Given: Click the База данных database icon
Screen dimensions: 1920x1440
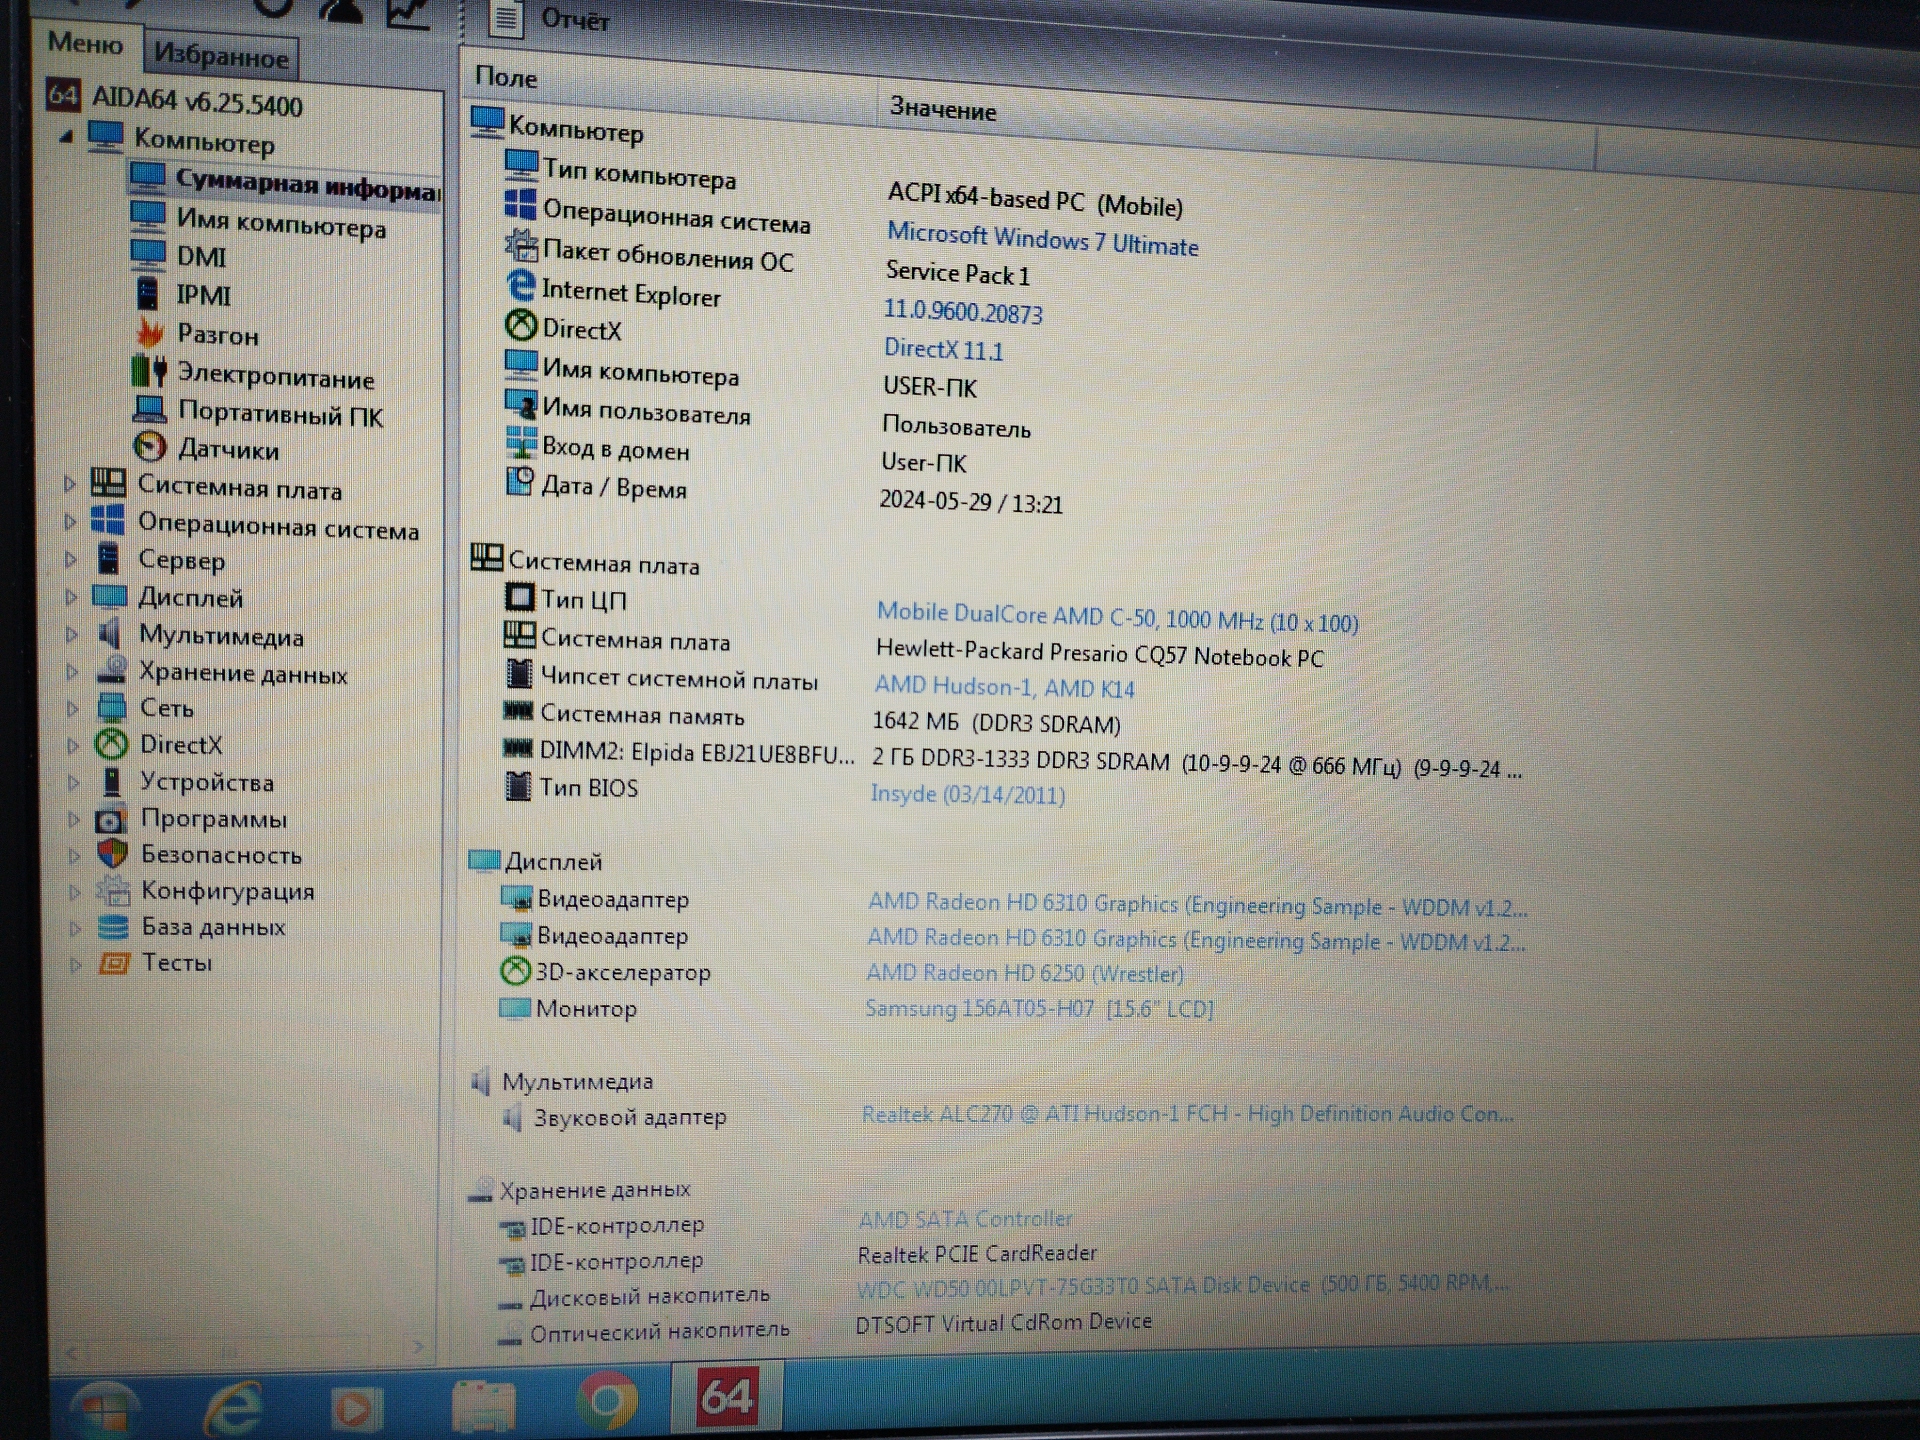Looking at the screenshot, I should coord(113,927).
